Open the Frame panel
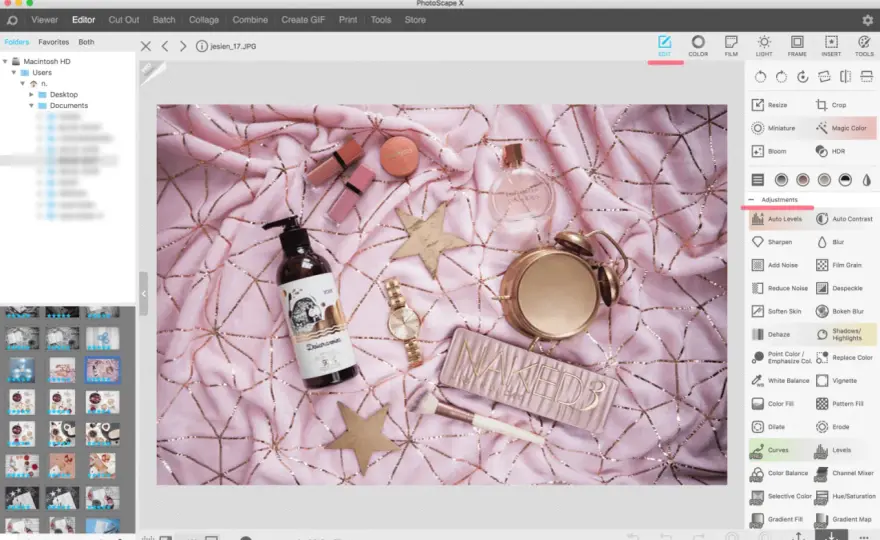The height and width of the screenshot is (540, 880). pyautogui.click(x=797, y=45)
